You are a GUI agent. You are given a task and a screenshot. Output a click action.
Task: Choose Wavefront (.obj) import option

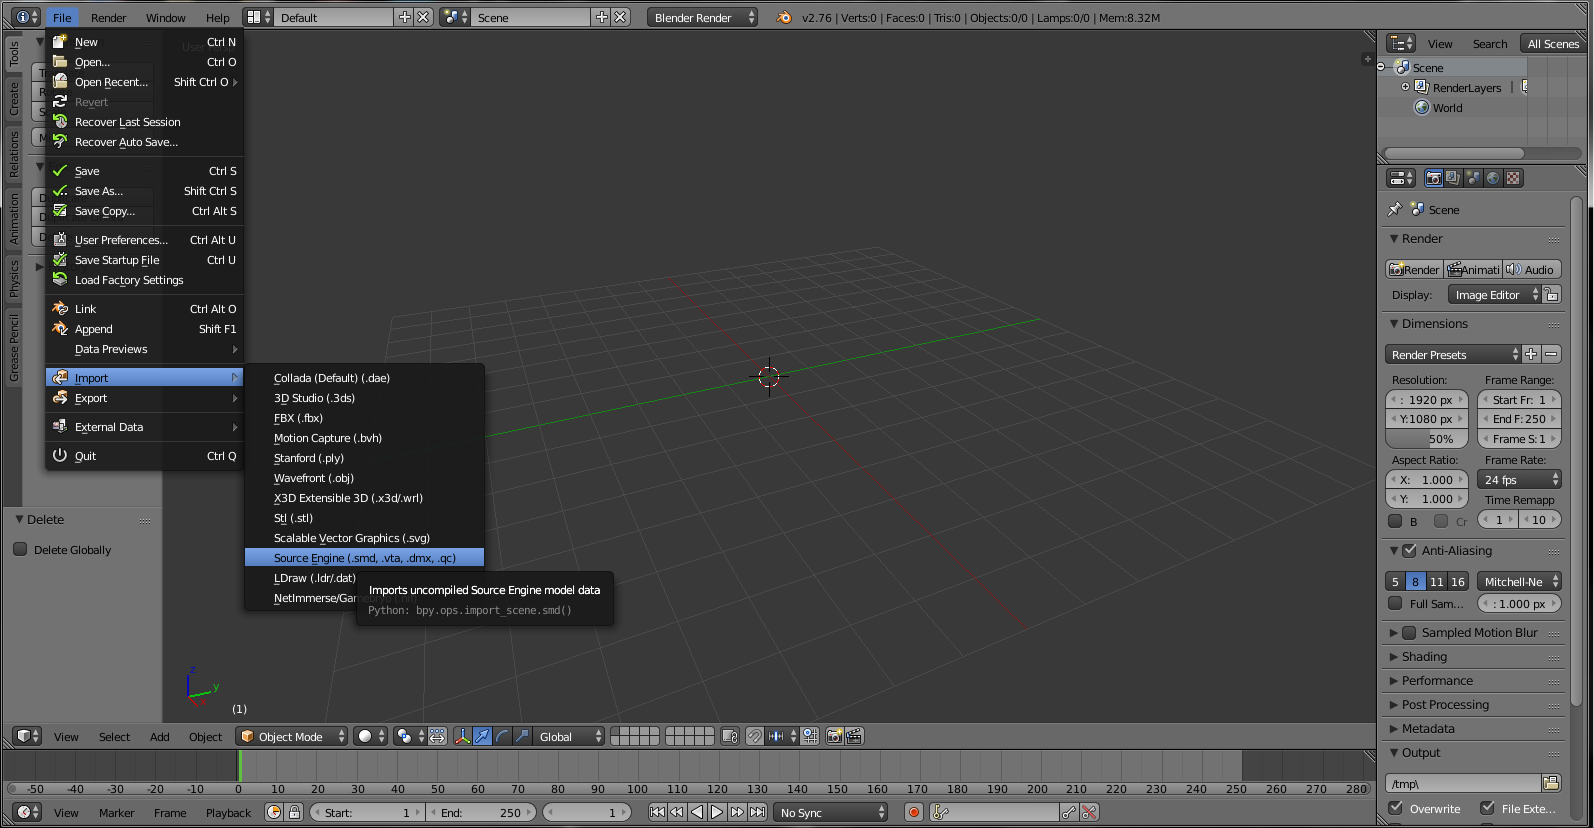coord(364,477)
